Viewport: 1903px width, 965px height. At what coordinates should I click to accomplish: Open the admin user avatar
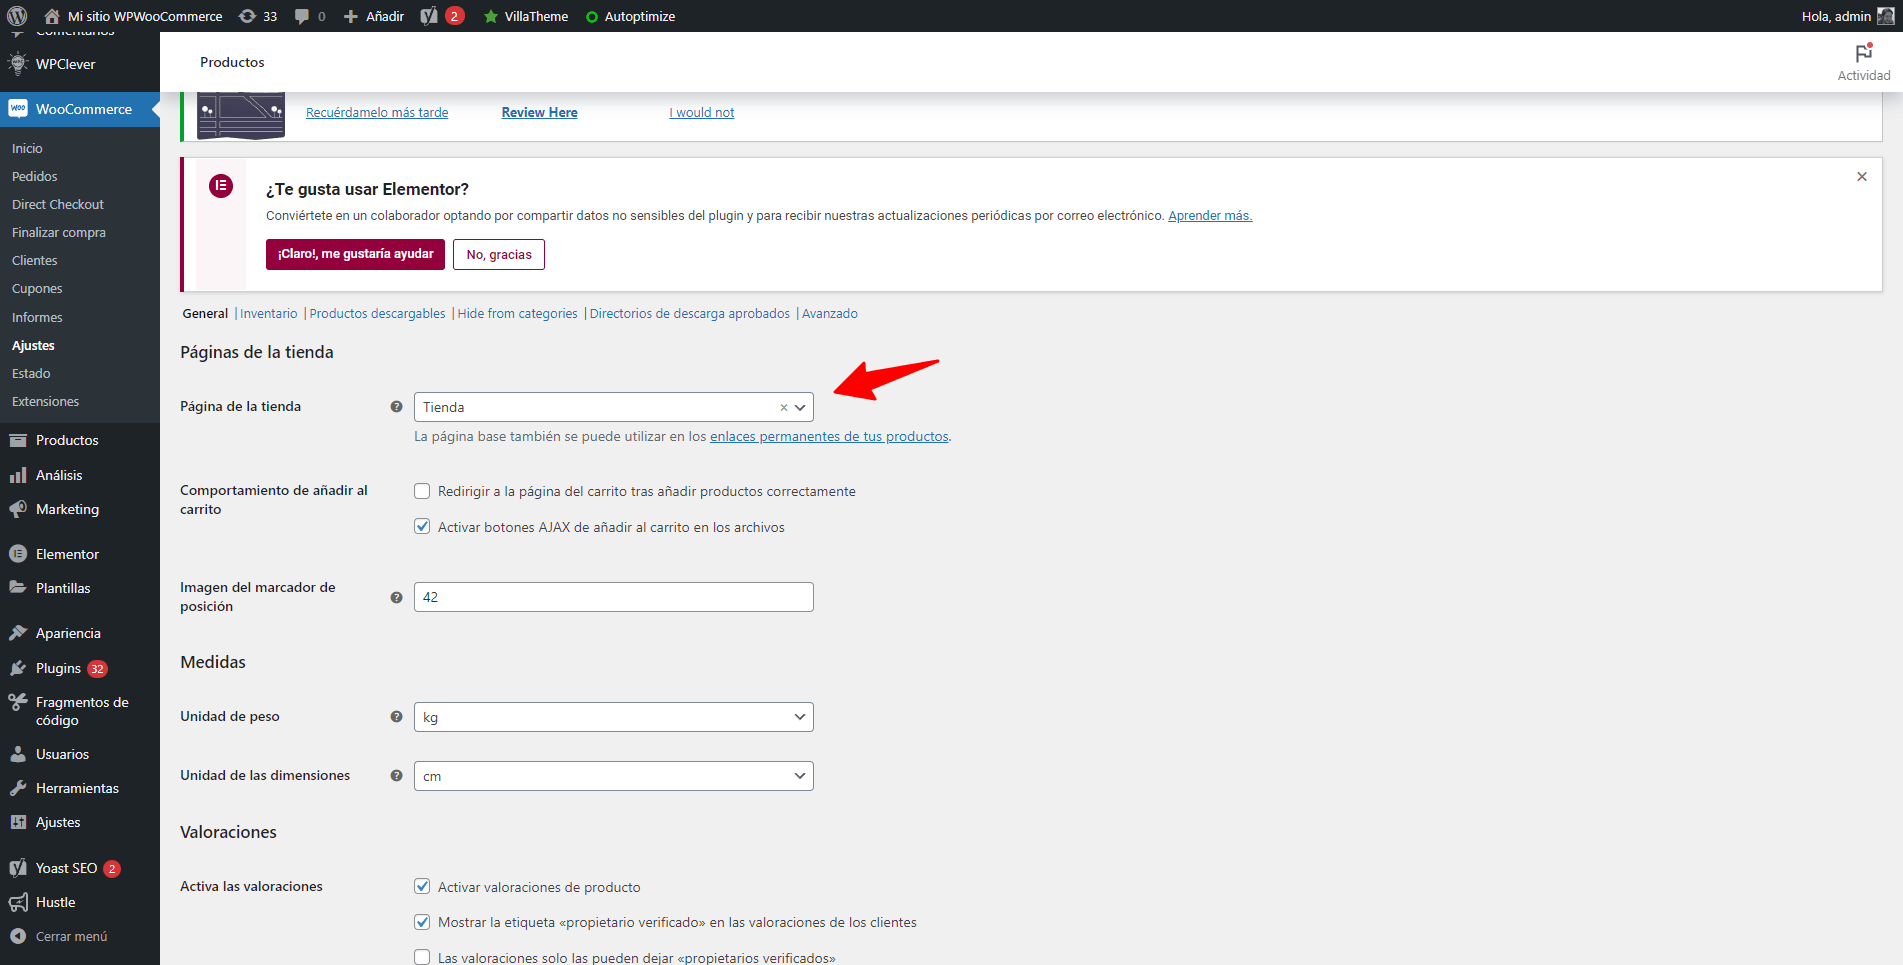click(x=1886, y=16)
